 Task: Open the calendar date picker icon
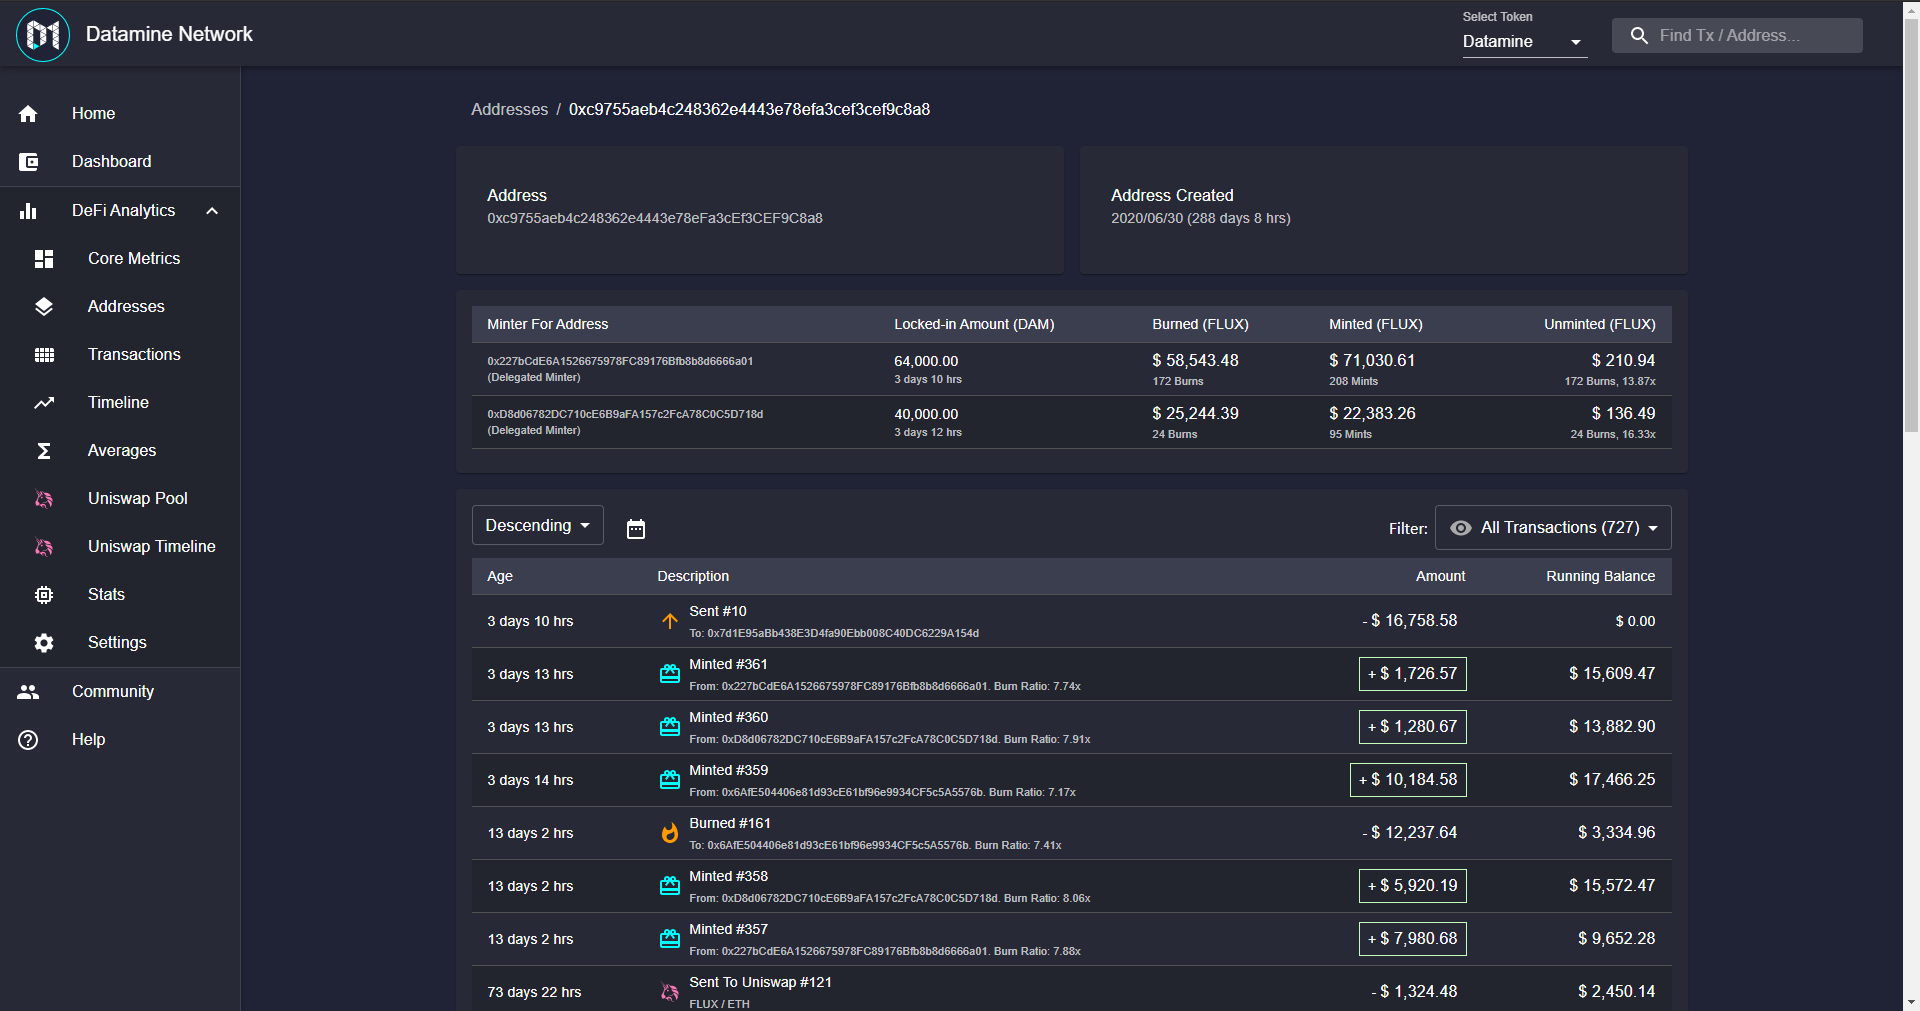[636, 529]
